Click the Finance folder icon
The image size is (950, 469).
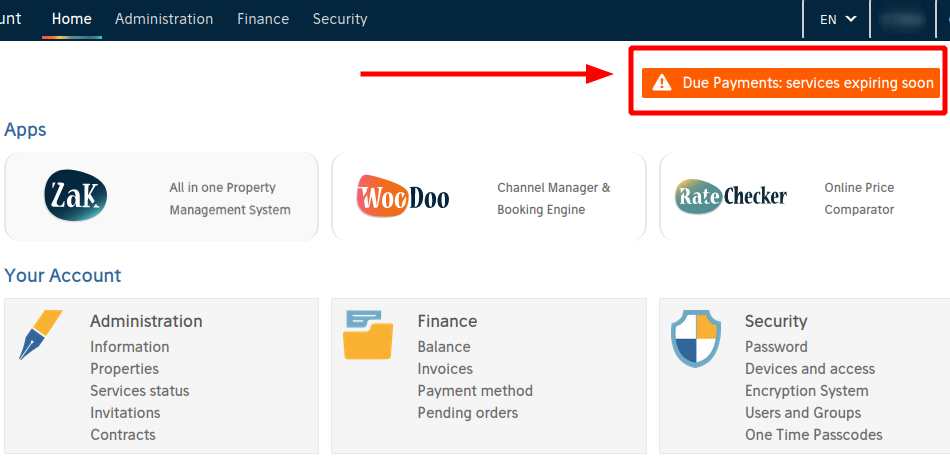[x=368, y=334]
